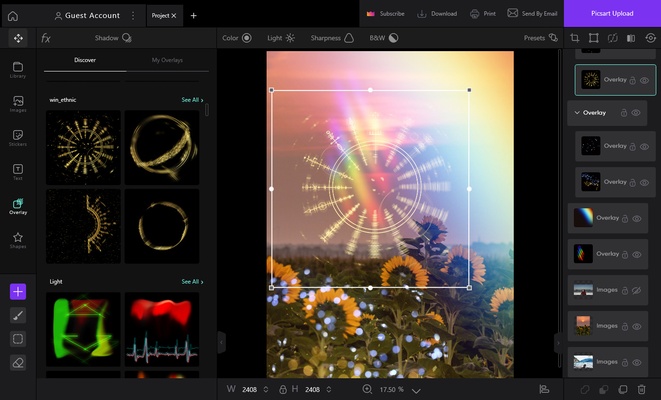Select the Frame resize tool
The height and width of the screenshot is (400, 661).
coord(594,38)
